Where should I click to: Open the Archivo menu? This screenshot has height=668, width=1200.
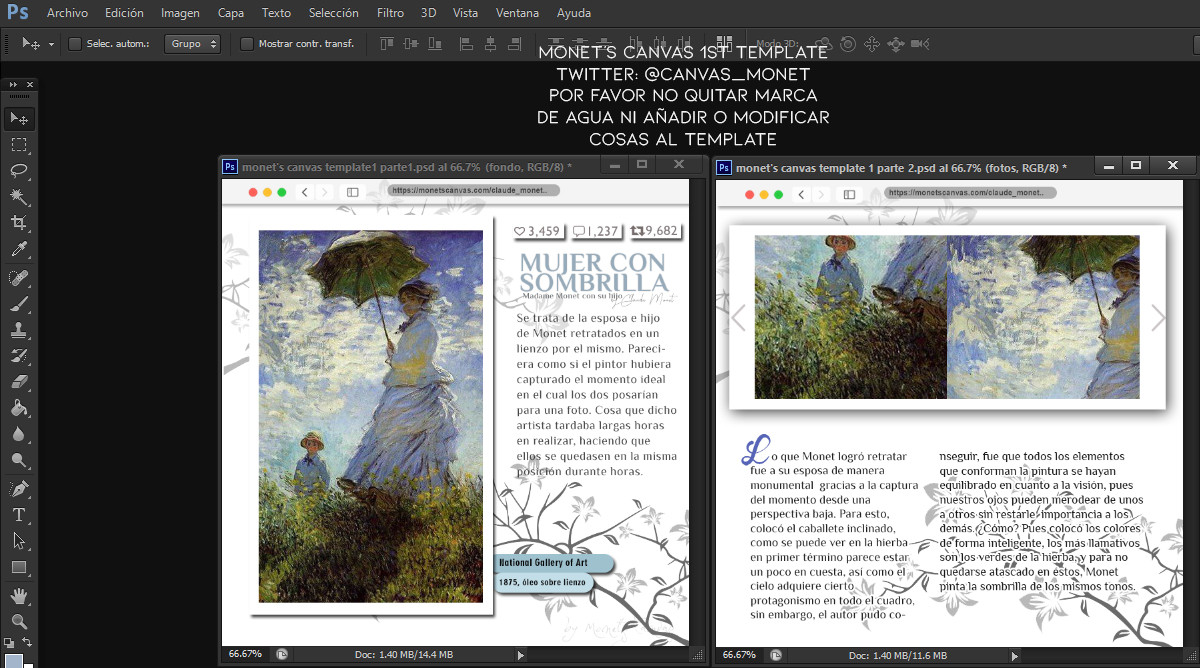click(67, 13)
